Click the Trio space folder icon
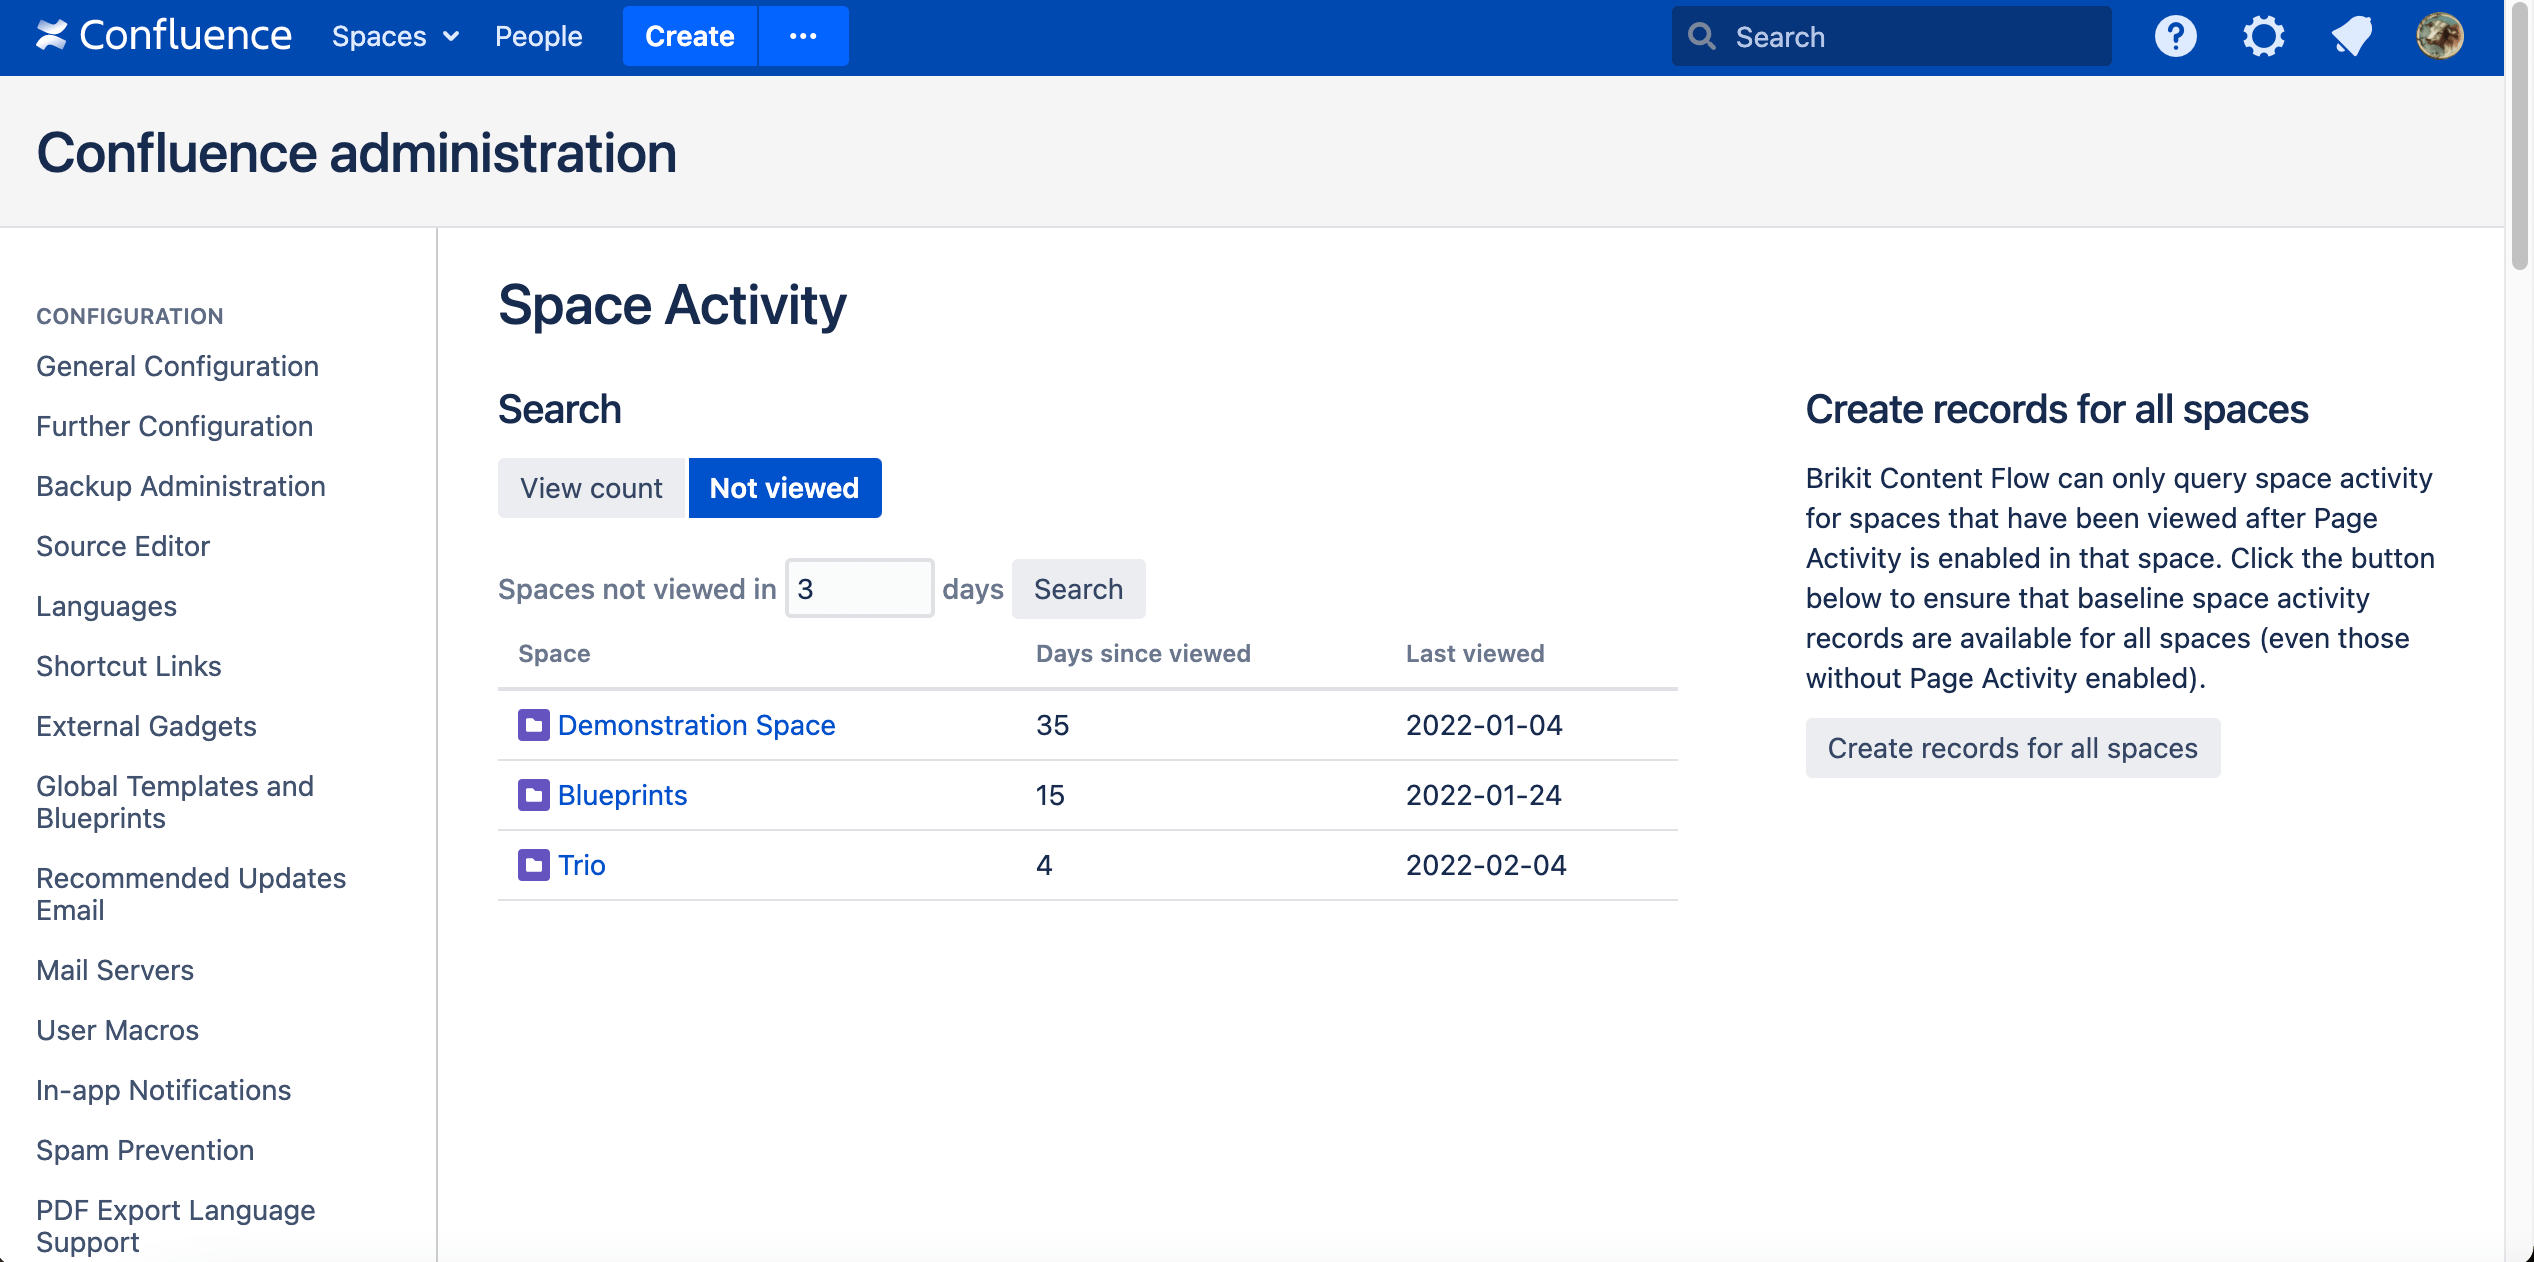 533,865
